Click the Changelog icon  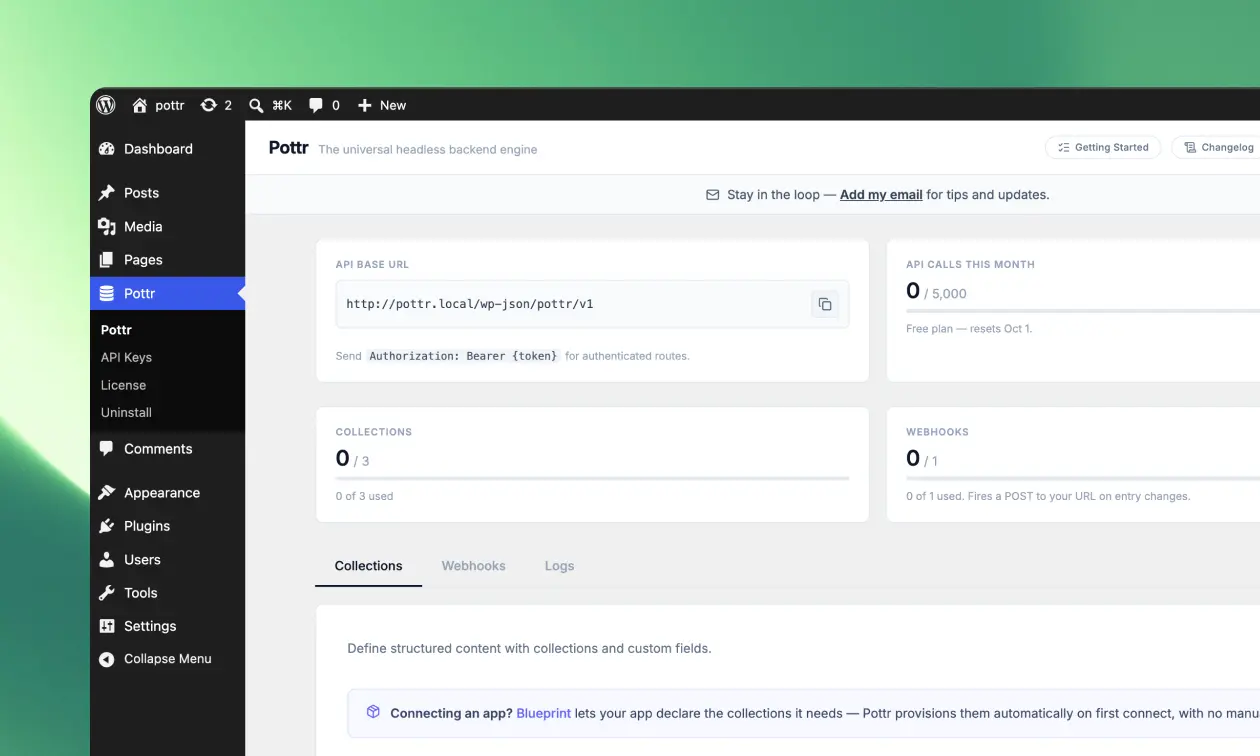point(1190,148)
